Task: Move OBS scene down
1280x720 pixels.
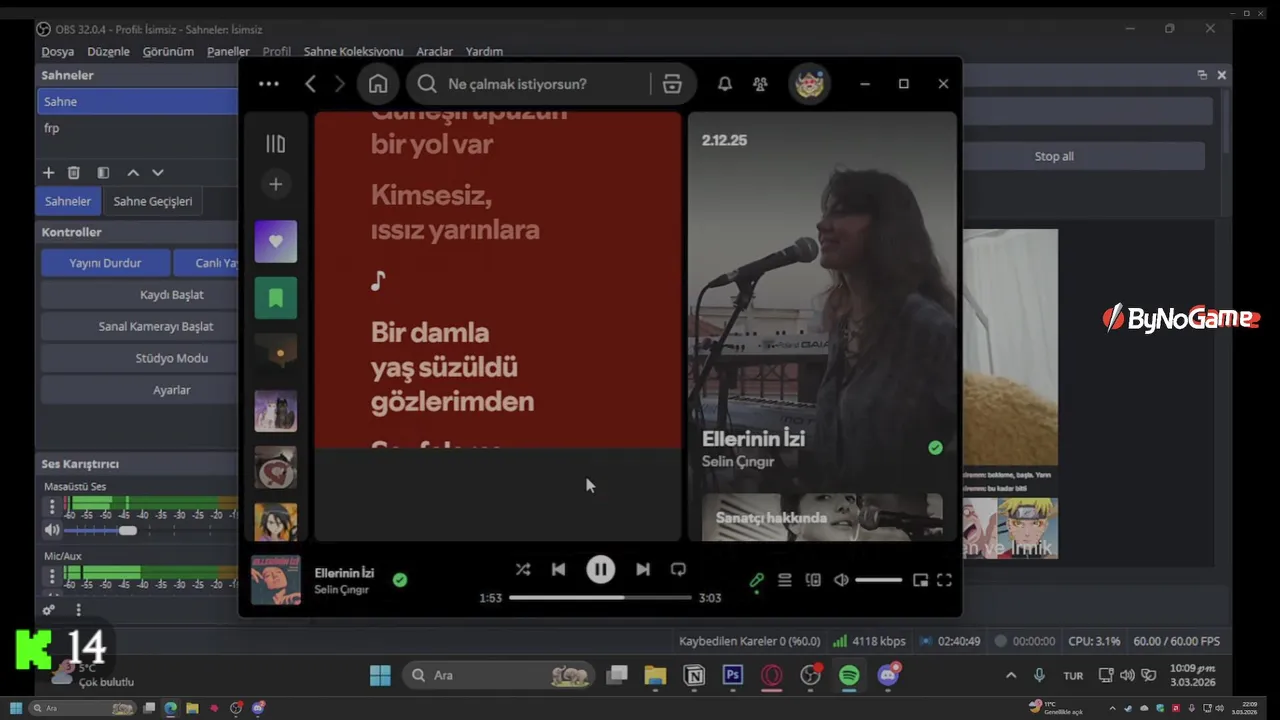Action: [157, 173]
